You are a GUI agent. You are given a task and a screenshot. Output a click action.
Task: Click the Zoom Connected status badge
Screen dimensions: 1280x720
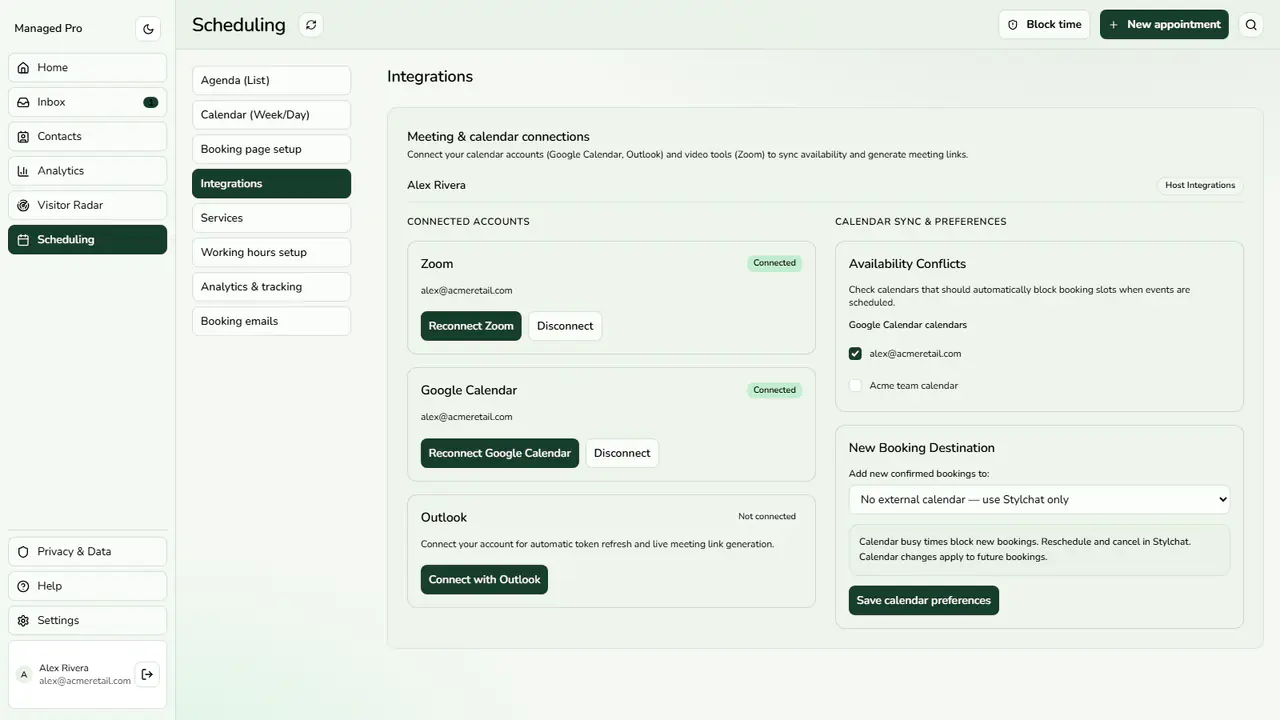pos(774,264)
